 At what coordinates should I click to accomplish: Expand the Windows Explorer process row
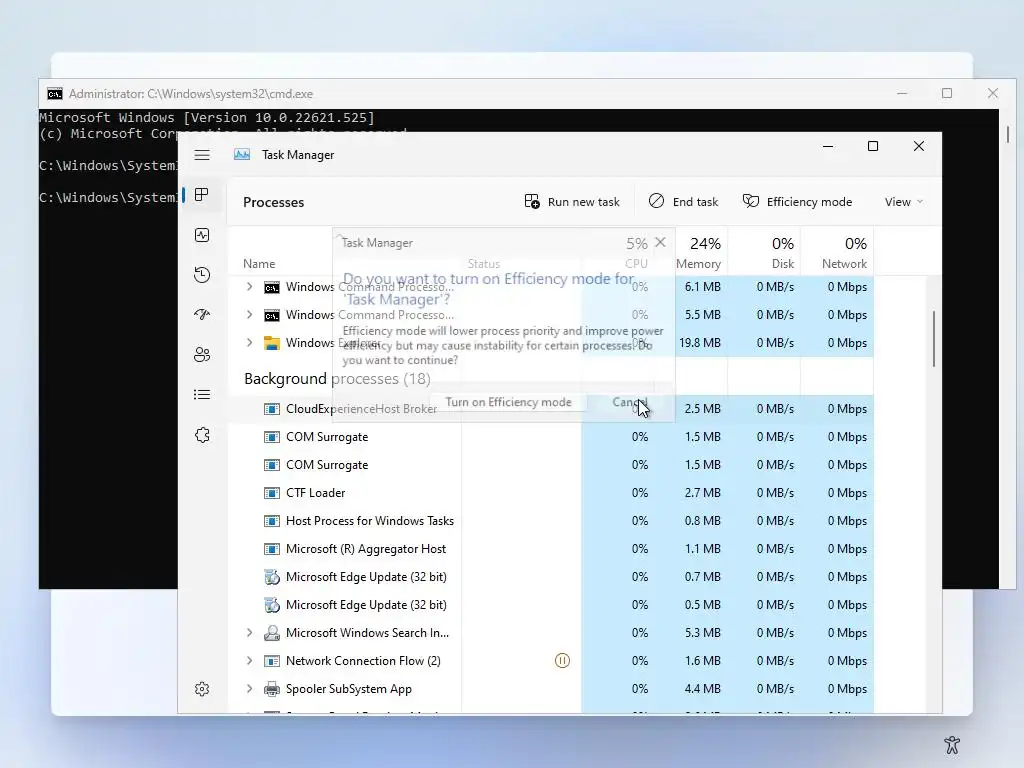click(x=249, y=343)
